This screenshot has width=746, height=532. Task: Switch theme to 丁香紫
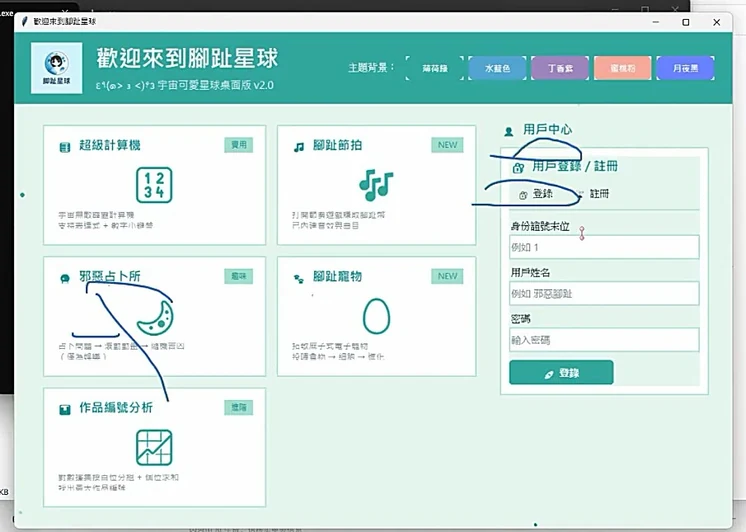point(560,68)
